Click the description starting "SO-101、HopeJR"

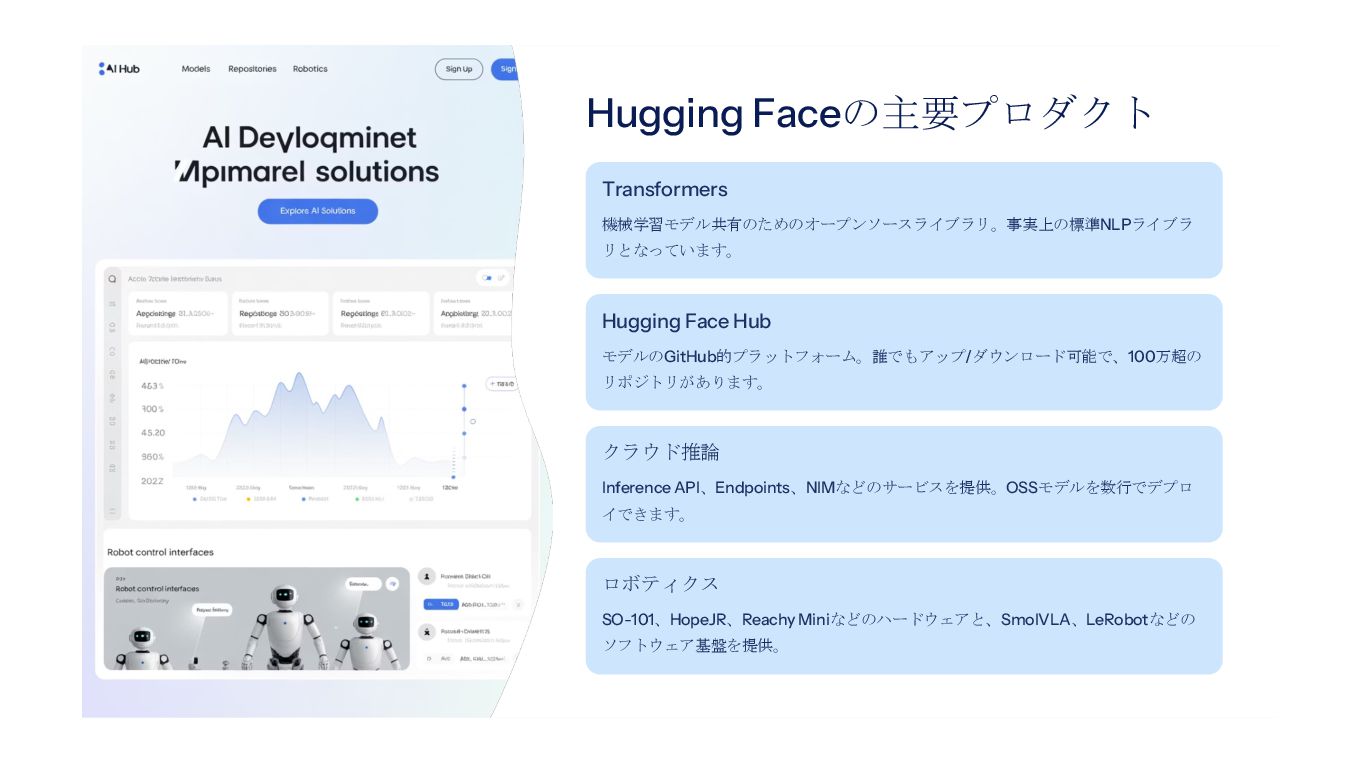point(899,632)
